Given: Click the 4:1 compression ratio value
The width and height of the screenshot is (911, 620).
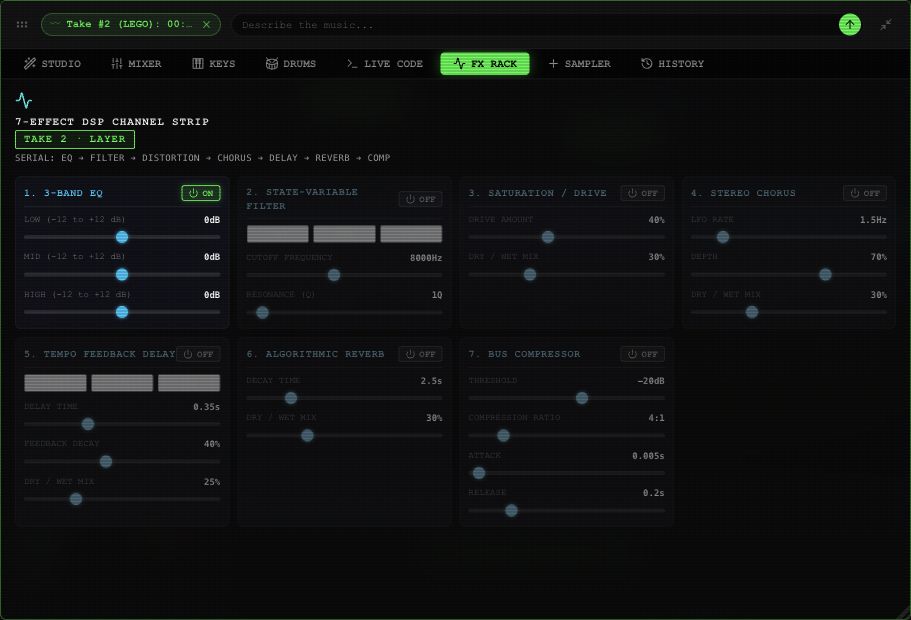Looking at the screenshot, I should pyautogui.click(x=657, y=418).
